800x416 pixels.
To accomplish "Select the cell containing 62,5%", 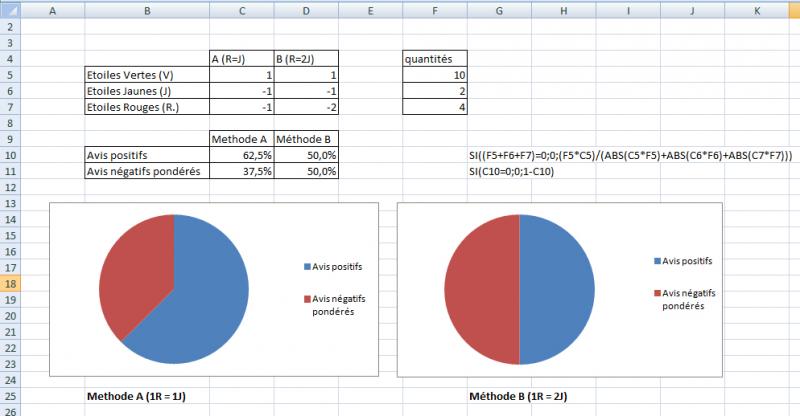I will tap(241, 155).
